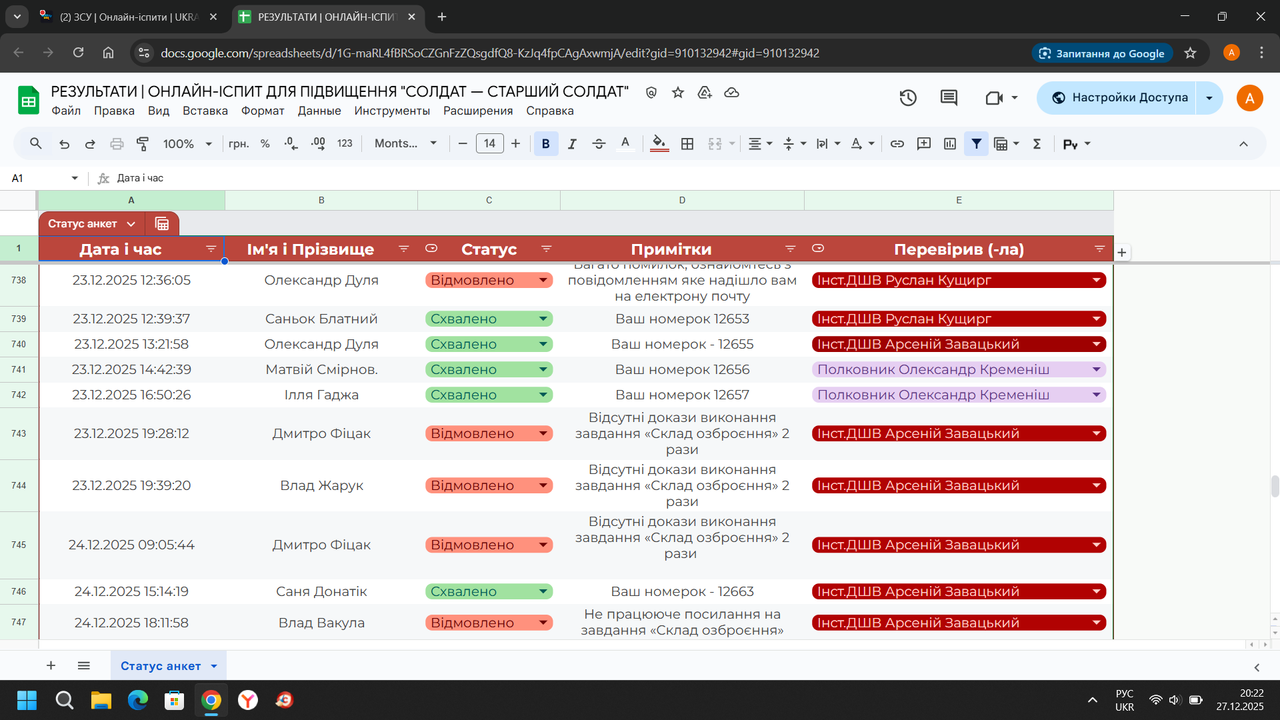Open the all sheets list icon
Screen dimensions: 1280x720
(x=84, y=665)
